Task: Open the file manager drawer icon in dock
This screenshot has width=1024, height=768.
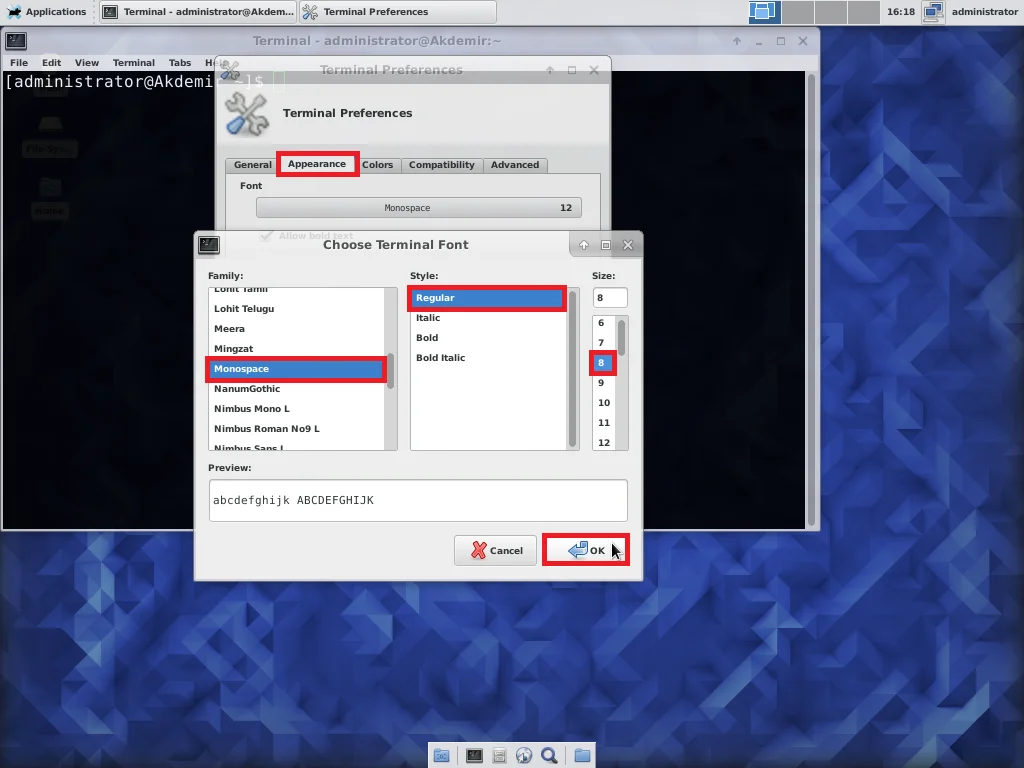Action: 500,756
